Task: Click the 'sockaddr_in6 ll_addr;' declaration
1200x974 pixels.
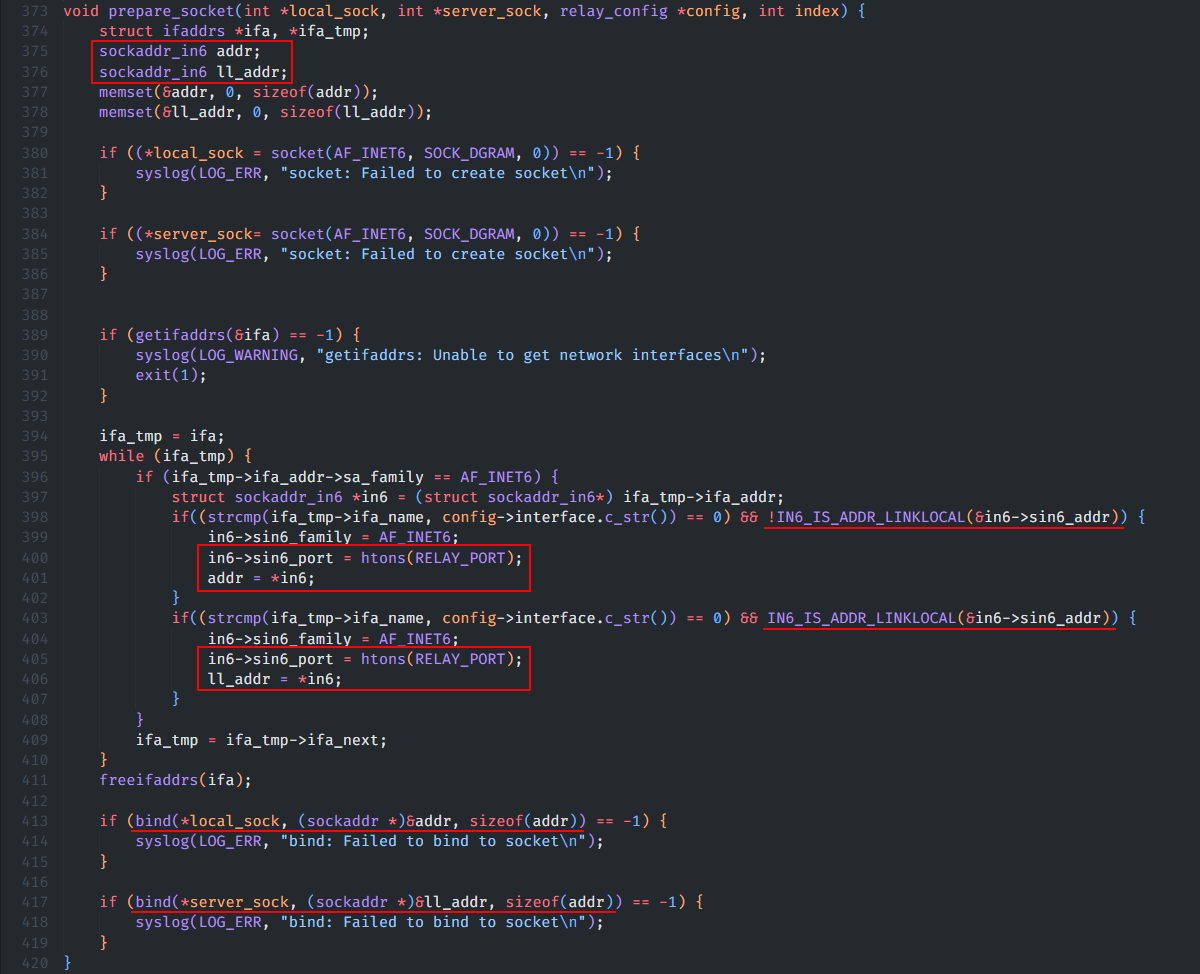Action: point(192,72)
